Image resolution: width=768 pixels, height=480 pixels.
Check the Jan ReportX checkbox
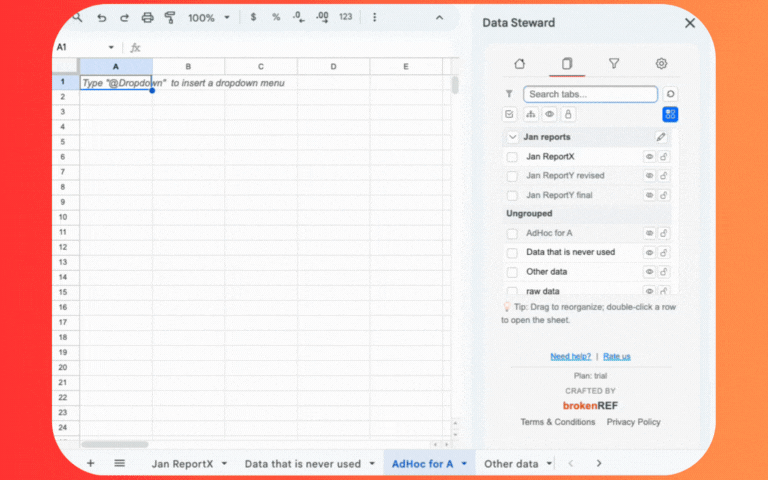click(x=512, y=157)
